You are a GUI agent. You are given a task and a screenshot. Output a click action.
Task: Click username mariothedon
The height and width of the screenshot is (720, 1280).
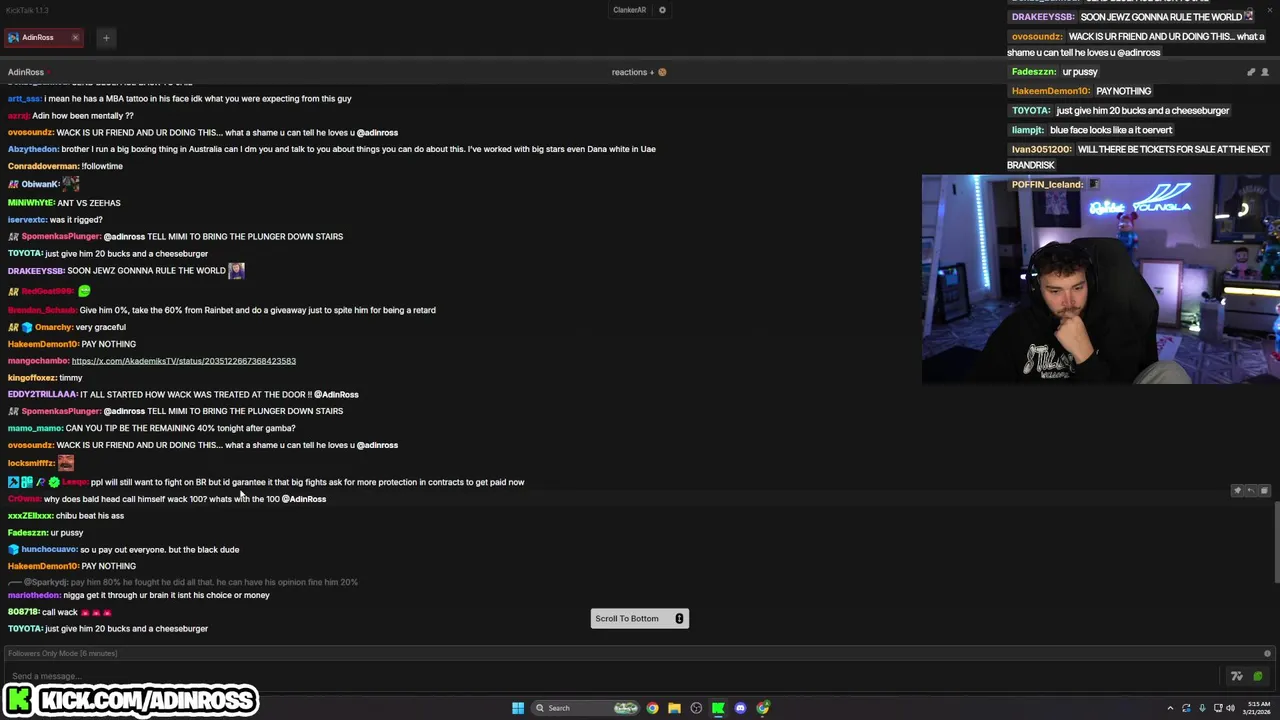click(x=34, y=595)
